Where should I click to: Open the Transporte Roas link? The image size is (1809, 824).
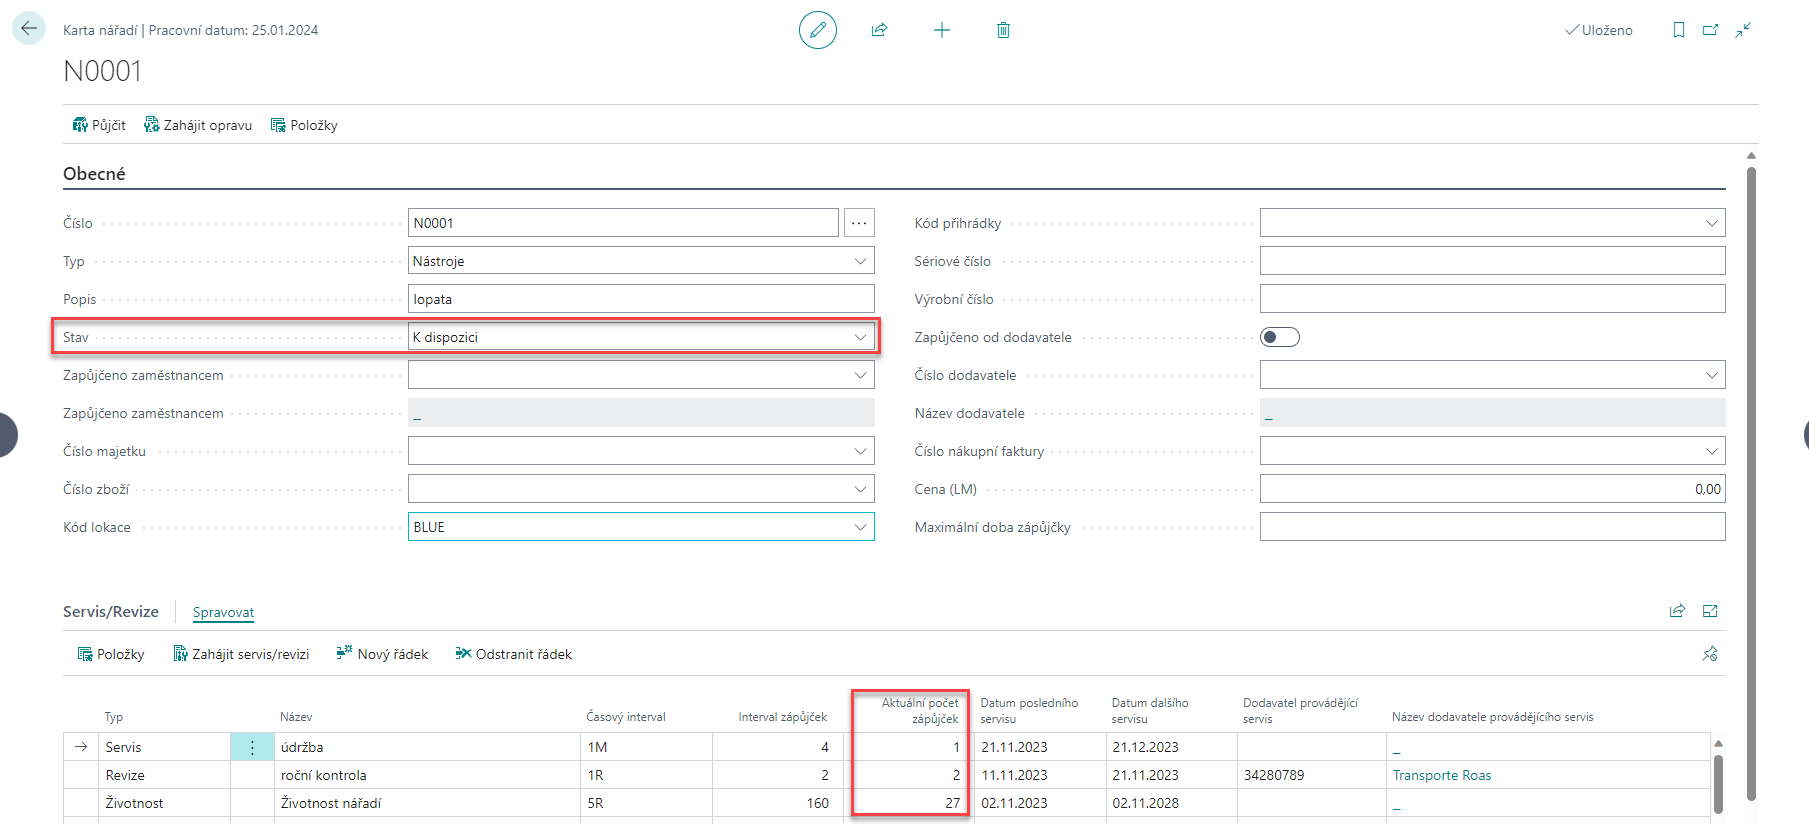click(x=1441, y=775)
